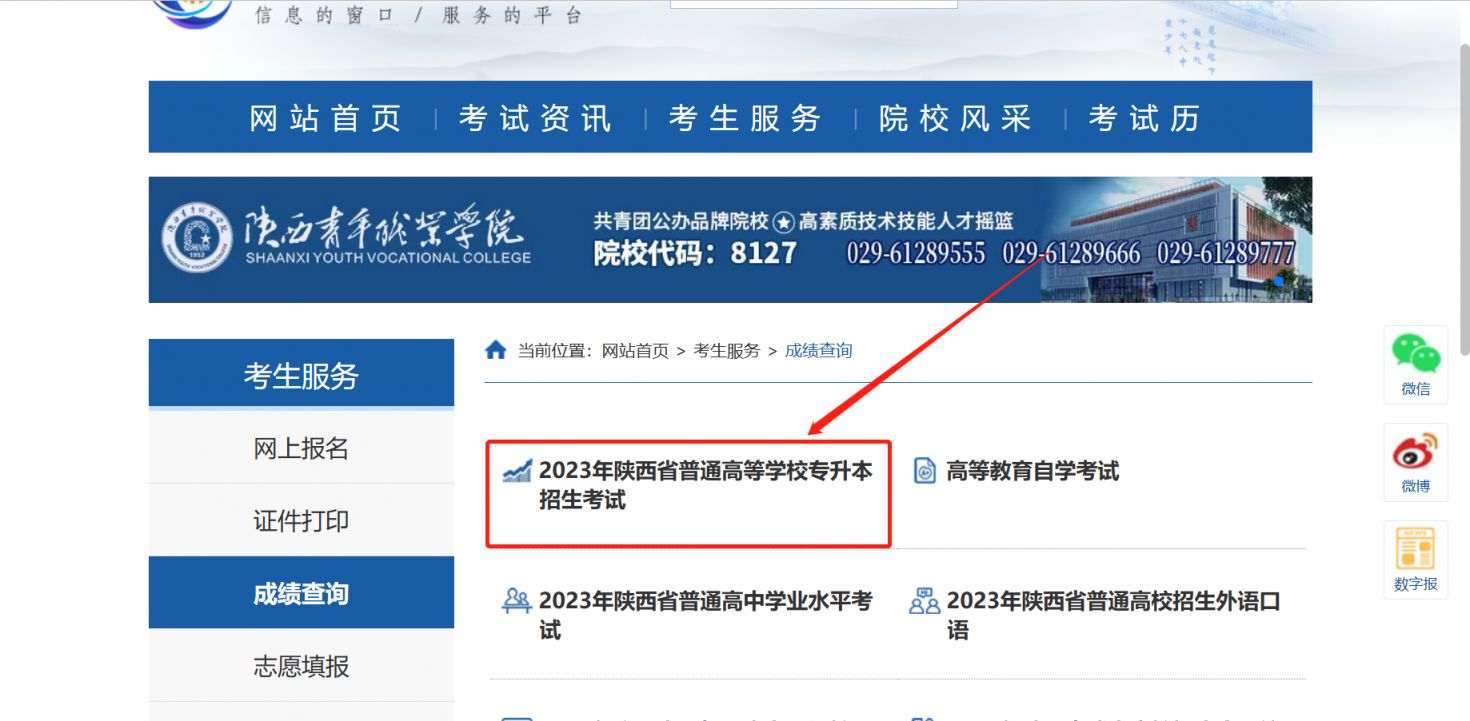Select 成绩查询 in the sidebar

301,593
